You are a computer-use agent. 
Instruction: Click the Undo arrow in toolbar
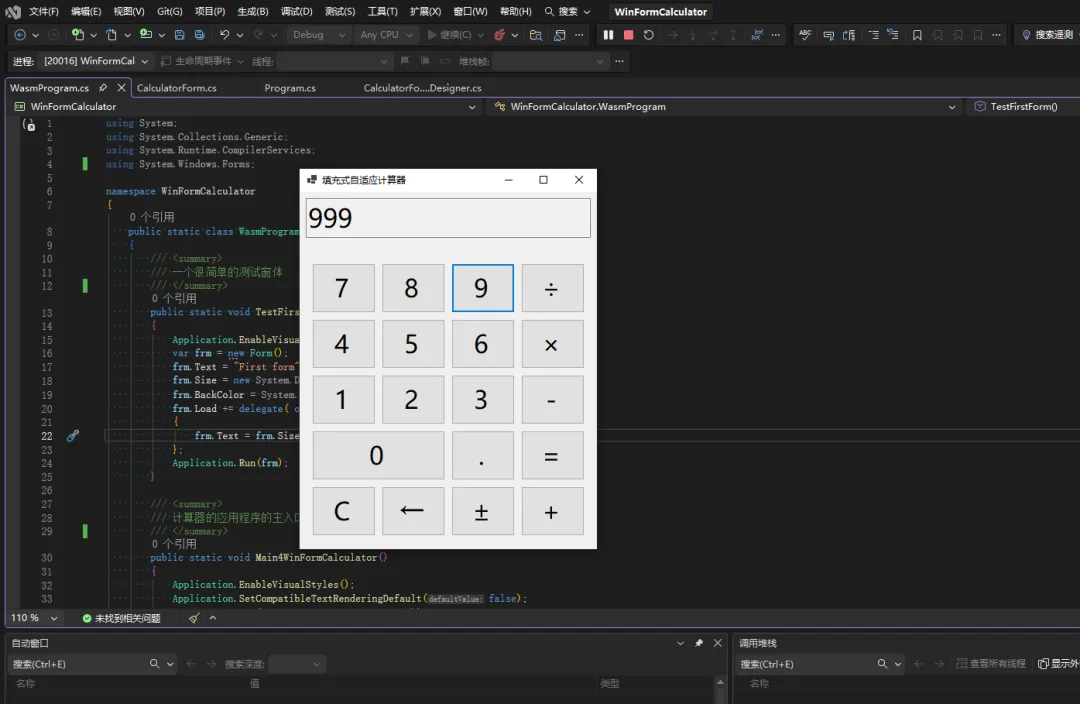coord(225,35)
